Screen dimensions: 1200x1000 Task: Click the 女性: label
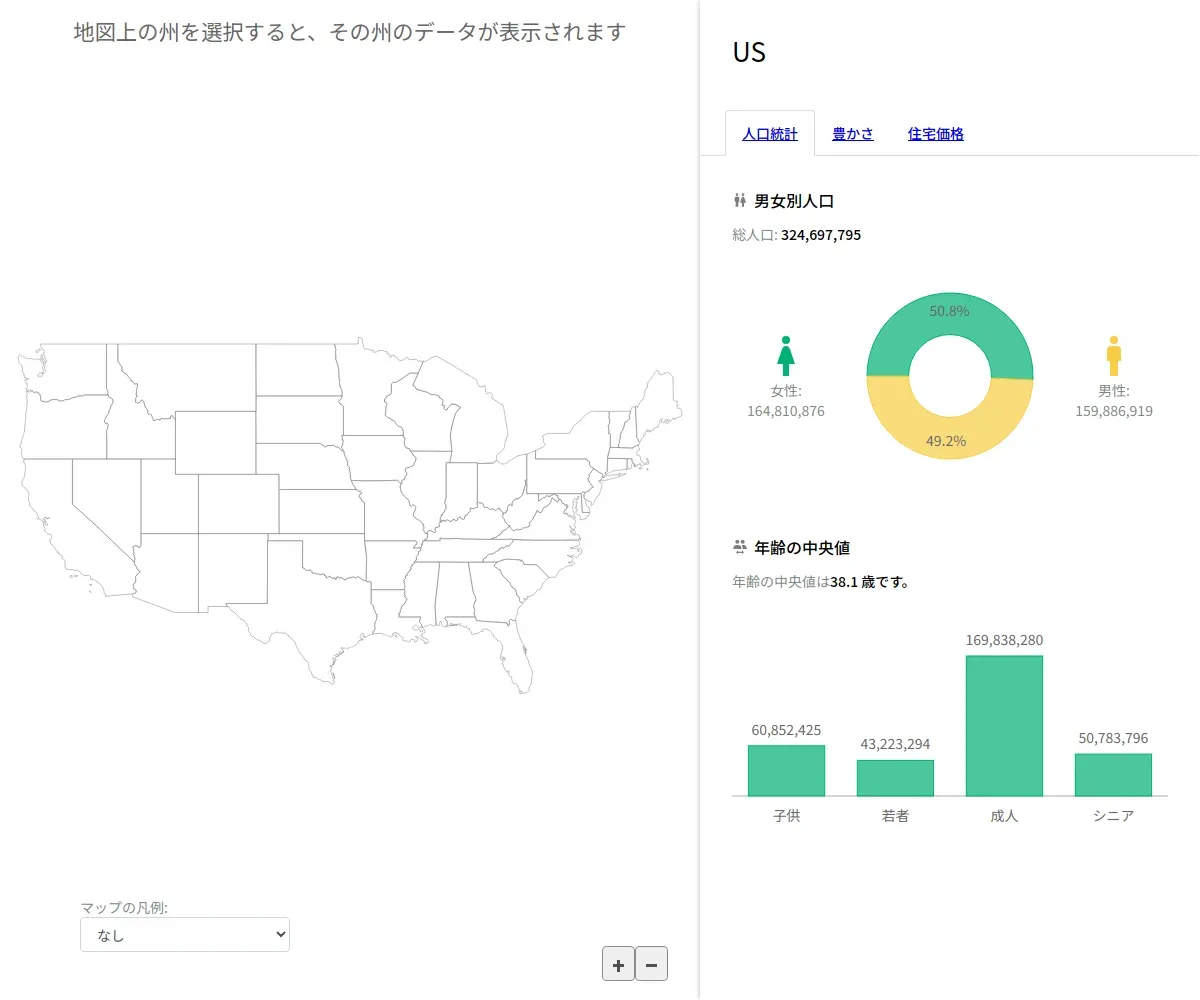tap(786, 391)
